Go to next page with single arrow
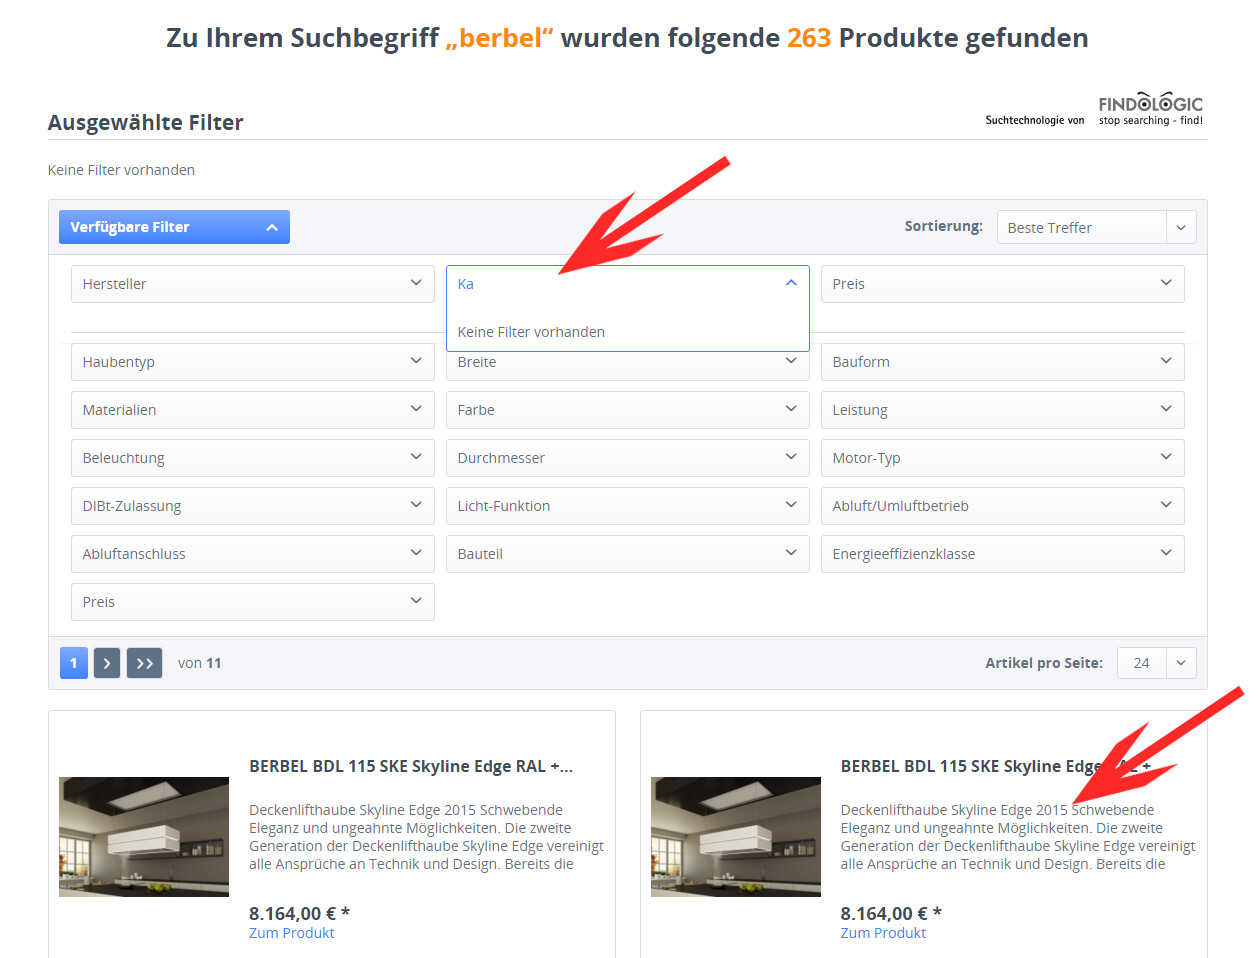 [x=107, y=663]
